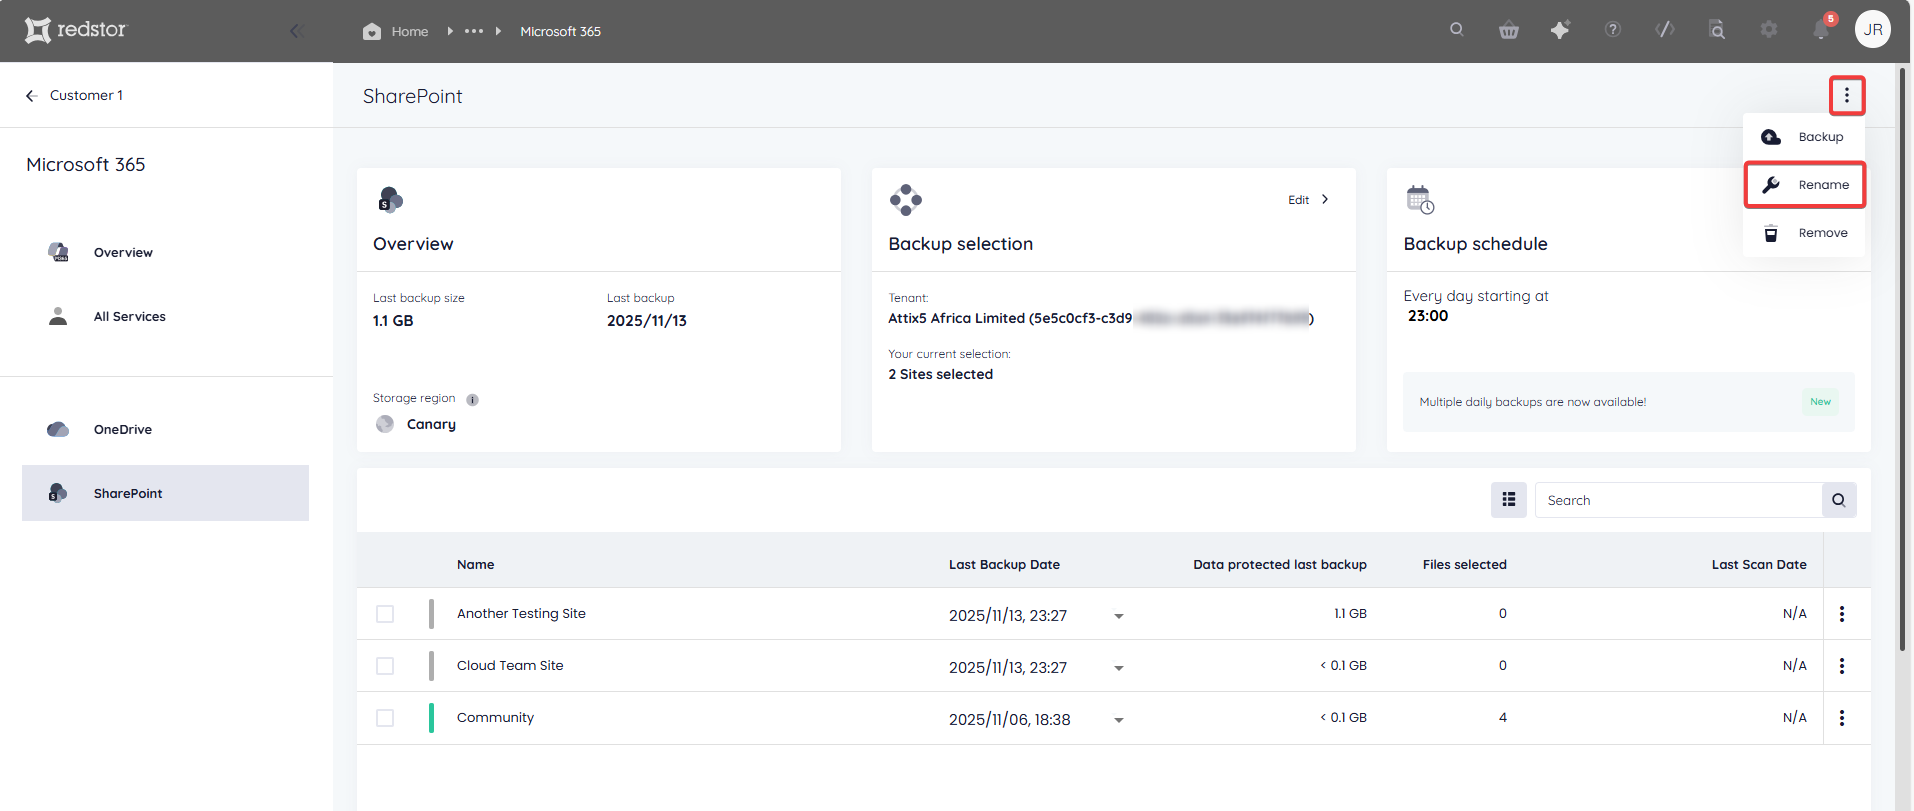The width and height of the screenshot is (1914, 811).
Task: Open the Home breadcrumb icon
Action: click(x=372, y=31)
